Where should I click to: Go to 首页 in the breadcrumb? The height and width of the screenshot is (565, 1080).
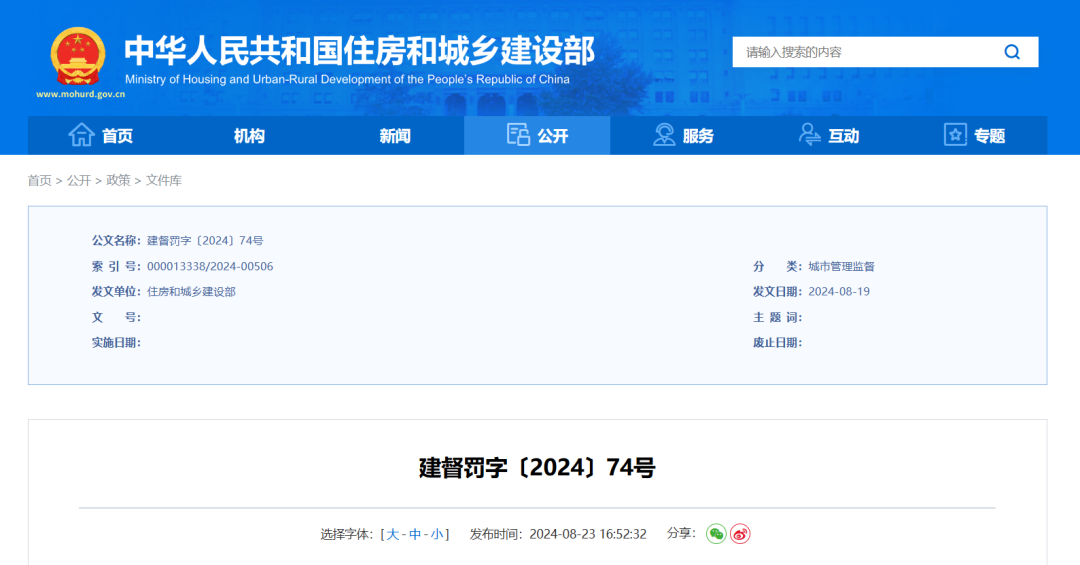click(x=39, y=181)
